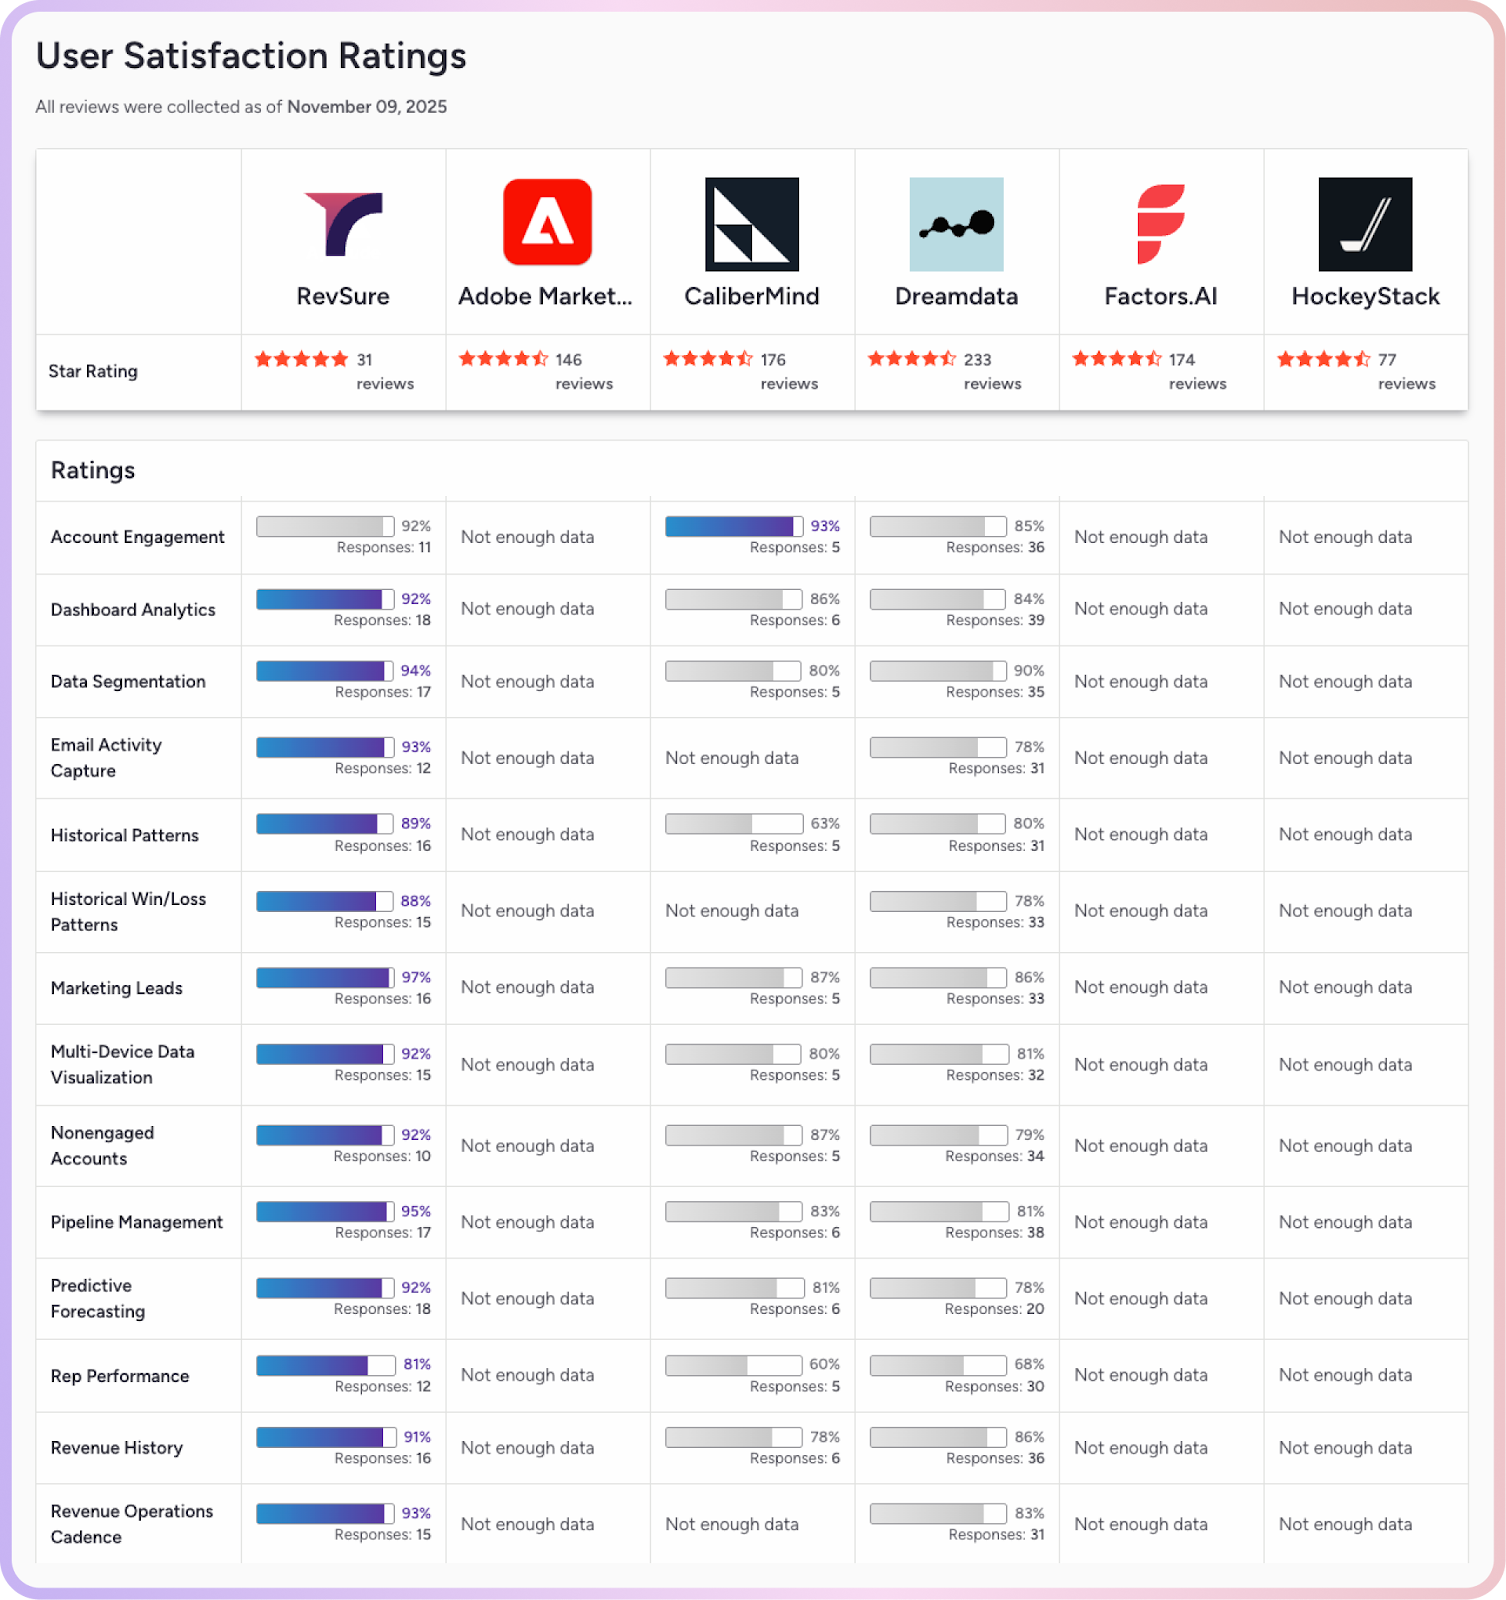Select the Historical Win/Loss Patterns label
The image size is (1506, 1600).
[x=128, y=912]
